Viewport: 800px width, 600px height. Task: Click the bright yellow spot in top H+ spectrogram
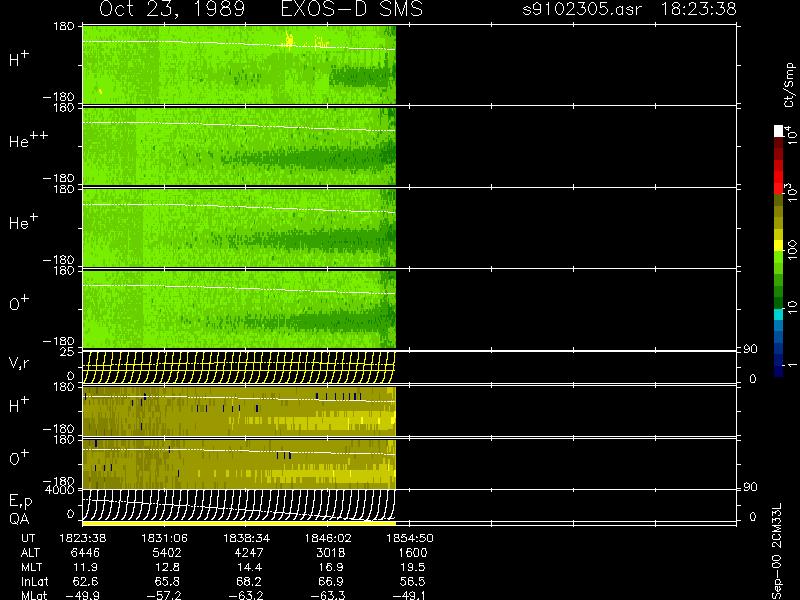coord(289,40)
